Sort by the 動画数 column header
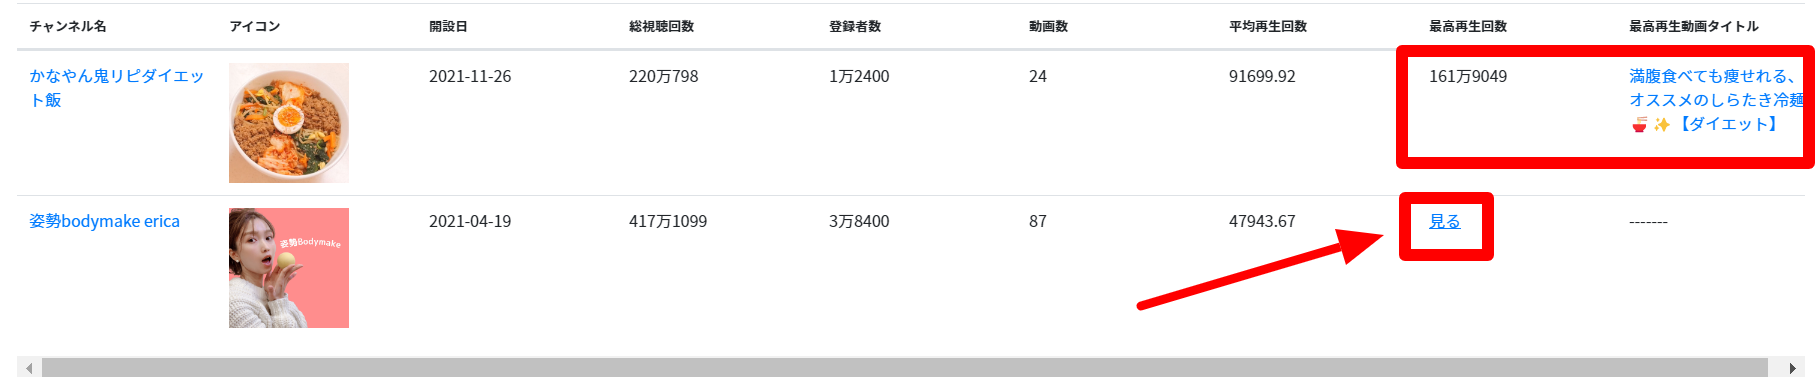Image resolution: width=1815 pixels, height=377 pixels. (1048, 26)
